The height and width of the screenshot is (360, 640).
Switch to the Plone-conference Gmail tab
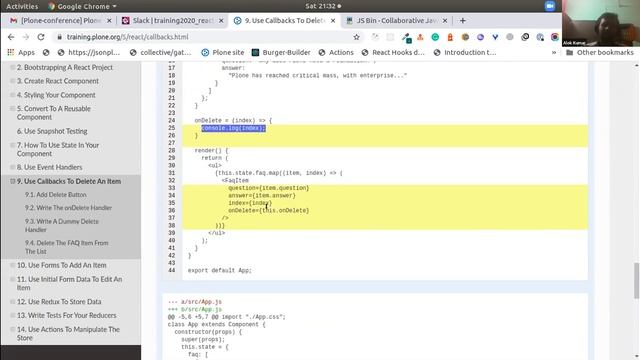(59, 20)
